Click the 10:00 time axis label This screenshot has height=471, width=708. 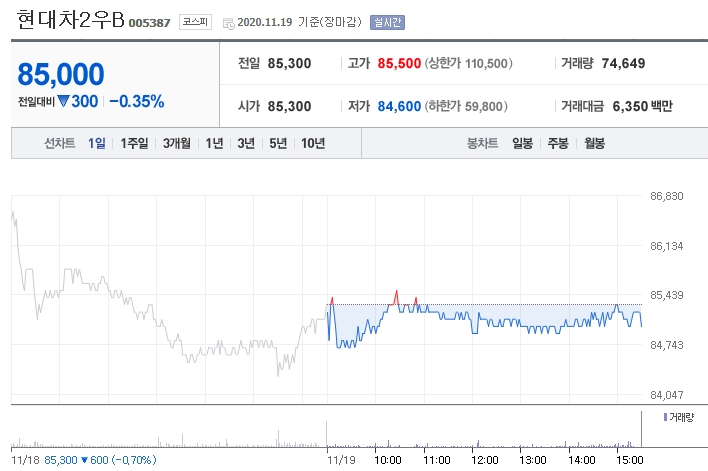pyautogui.click(x=387, y=460)
